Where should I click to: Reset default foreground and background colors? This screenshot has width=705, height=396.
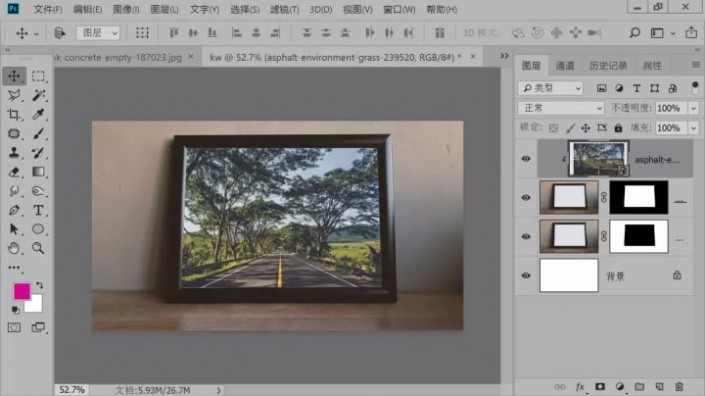[15, 310]
